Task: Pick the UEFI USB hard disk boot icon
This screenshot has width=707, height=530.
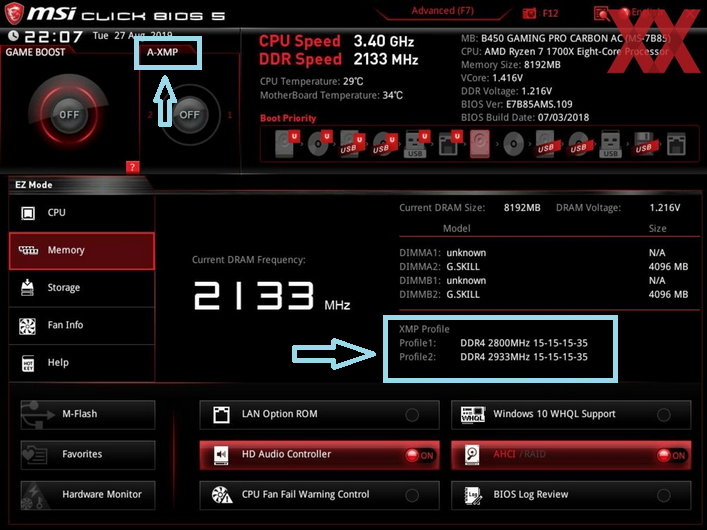Action: tap(352, 143)
